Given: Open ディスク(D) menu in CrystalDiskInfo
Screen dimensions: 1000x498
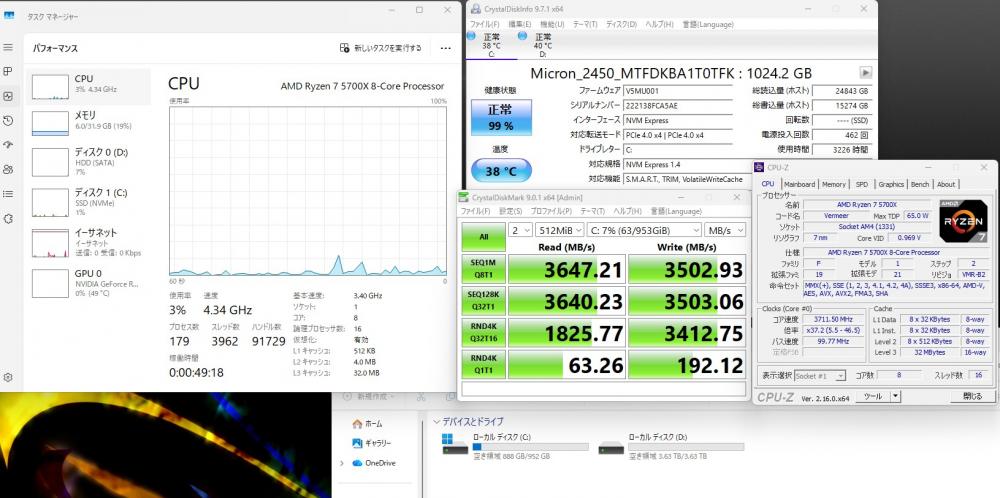Looking at the screenshot, I should click(x=621, y=24).
